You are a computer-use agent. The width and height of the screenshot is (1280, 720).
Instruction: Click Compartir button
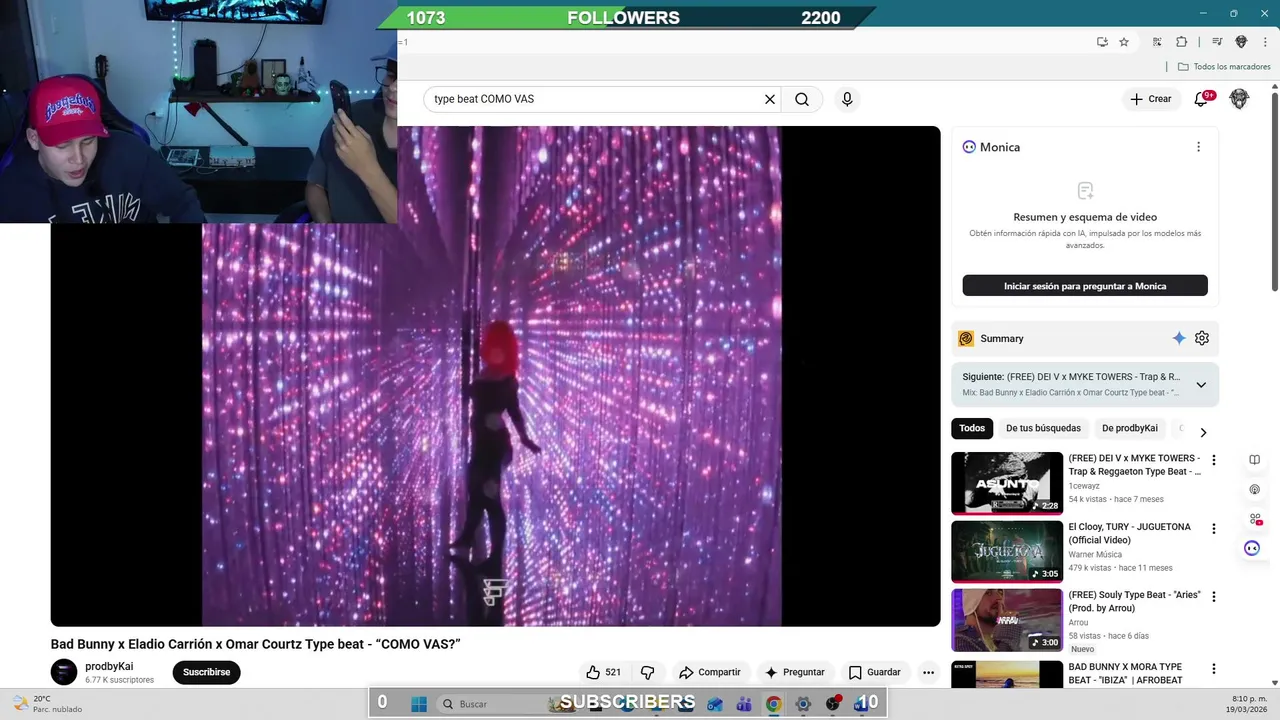709,672
